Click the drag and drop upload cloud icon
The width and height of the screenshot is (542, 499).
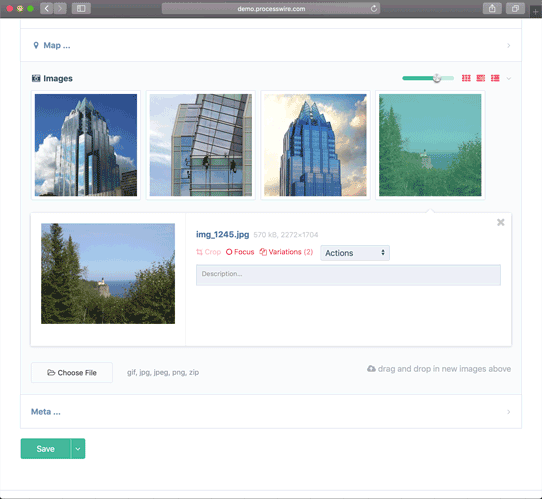(371, 369)
